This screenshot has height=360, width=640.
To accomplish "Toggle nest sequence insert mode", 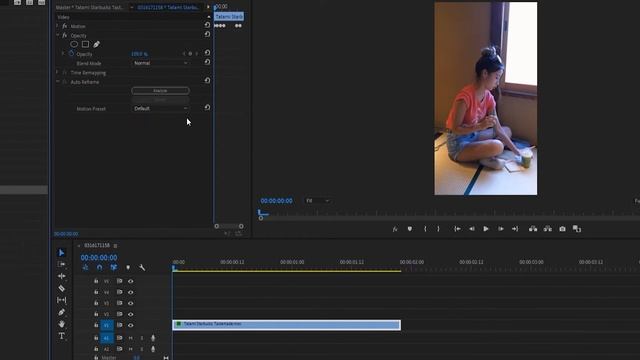I will 85,267.
